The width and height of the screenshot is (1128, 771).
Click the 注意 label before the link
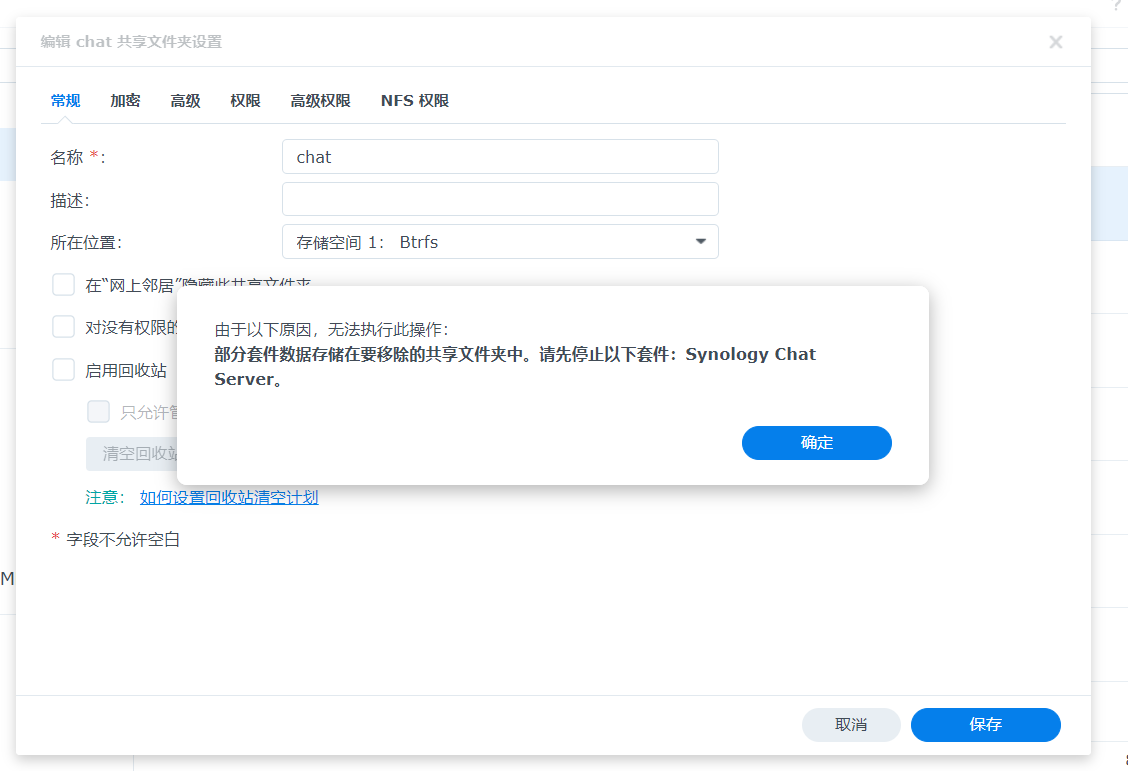click(105, 497)
